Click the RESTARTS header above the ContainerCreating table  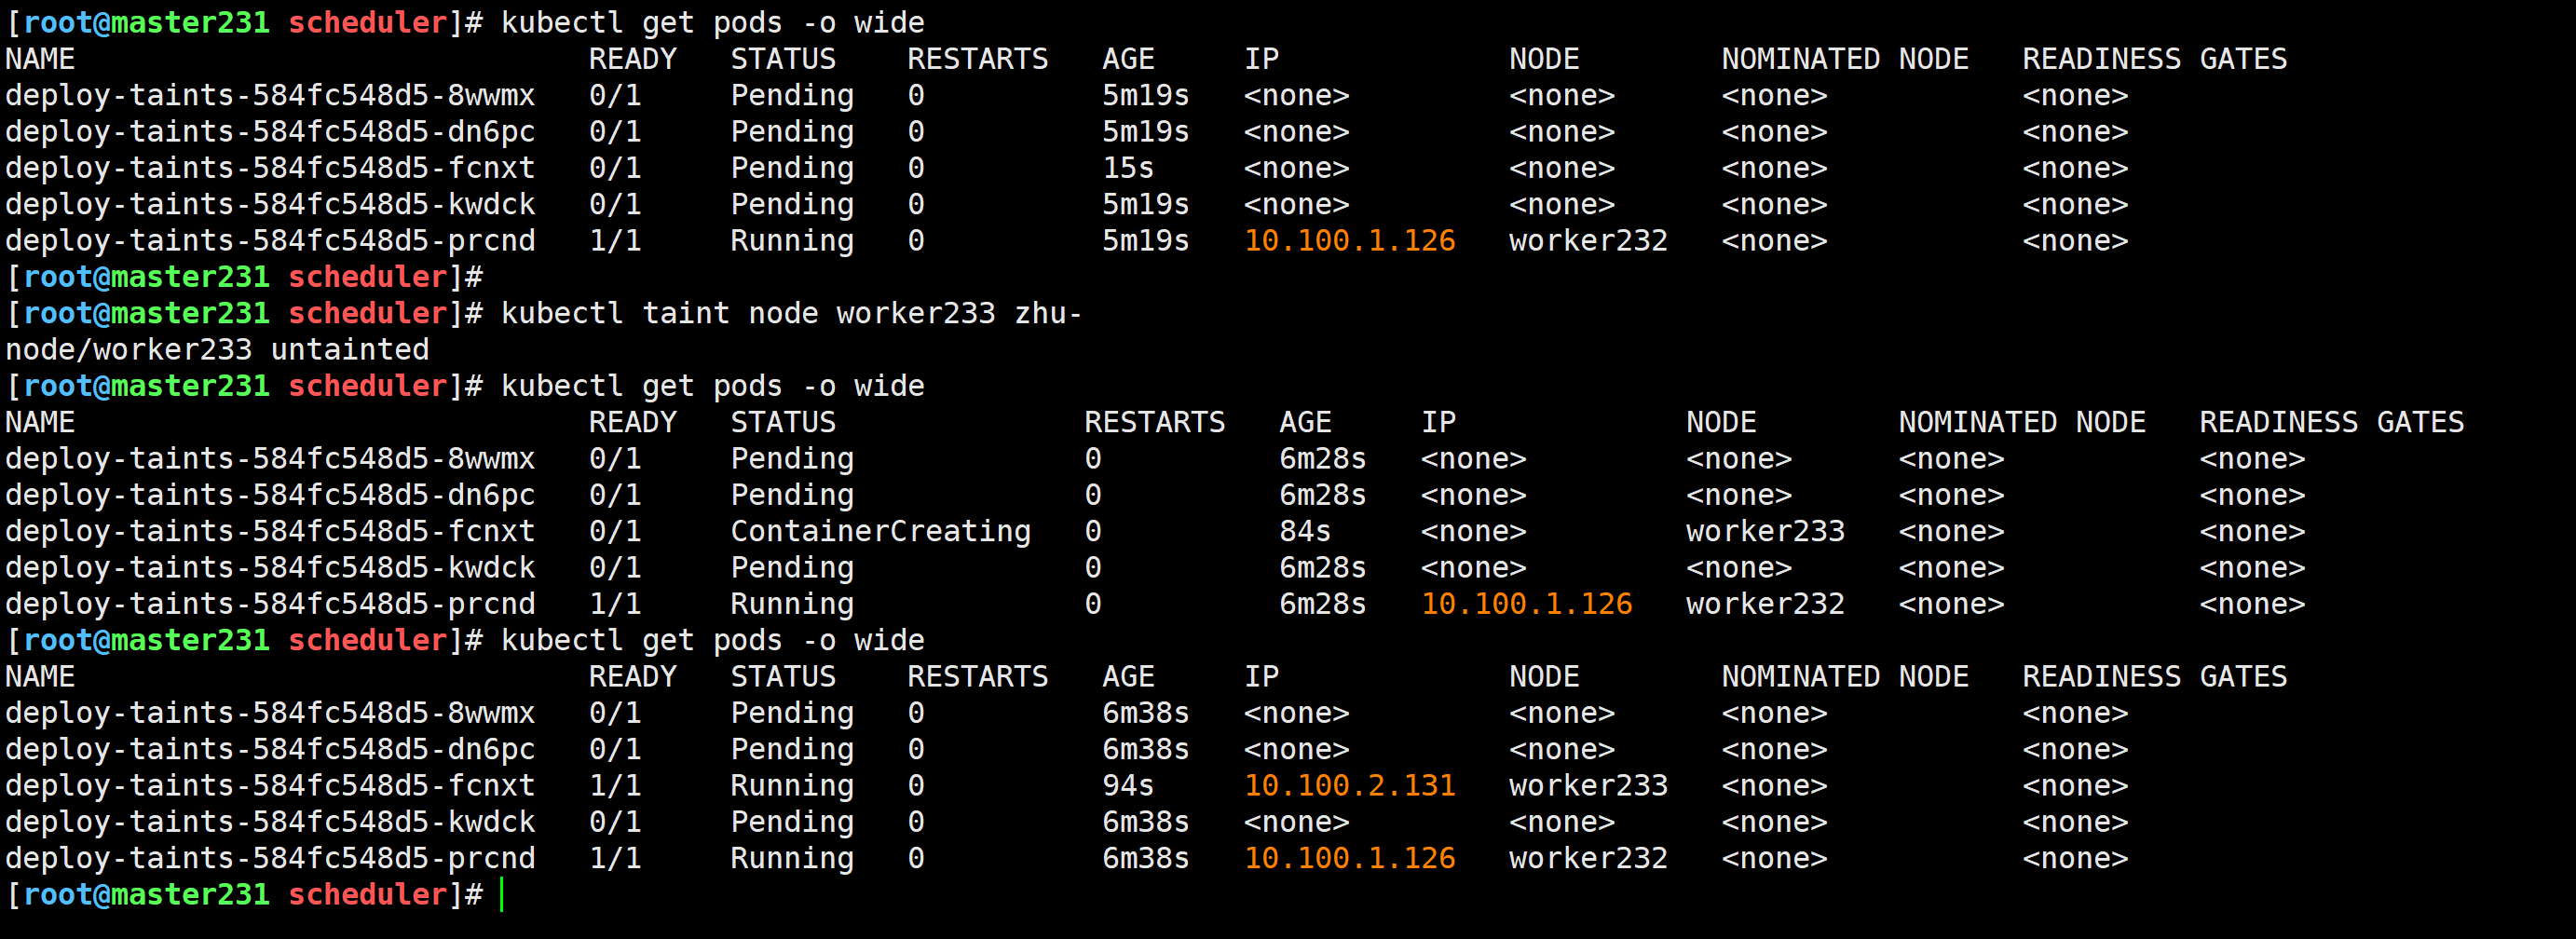(1154, 422)
